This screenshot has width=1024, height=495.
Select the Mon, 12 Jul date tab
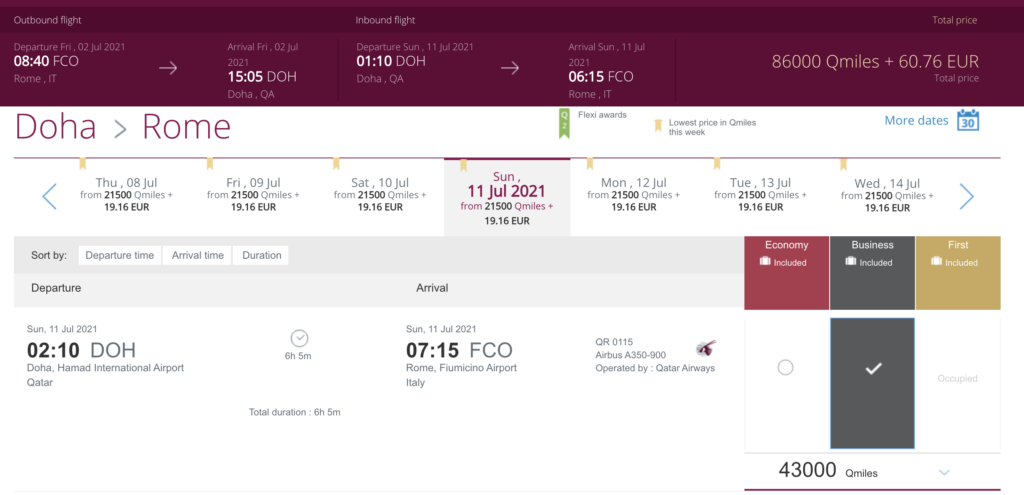pyautogui.click(x=633, y=195)
